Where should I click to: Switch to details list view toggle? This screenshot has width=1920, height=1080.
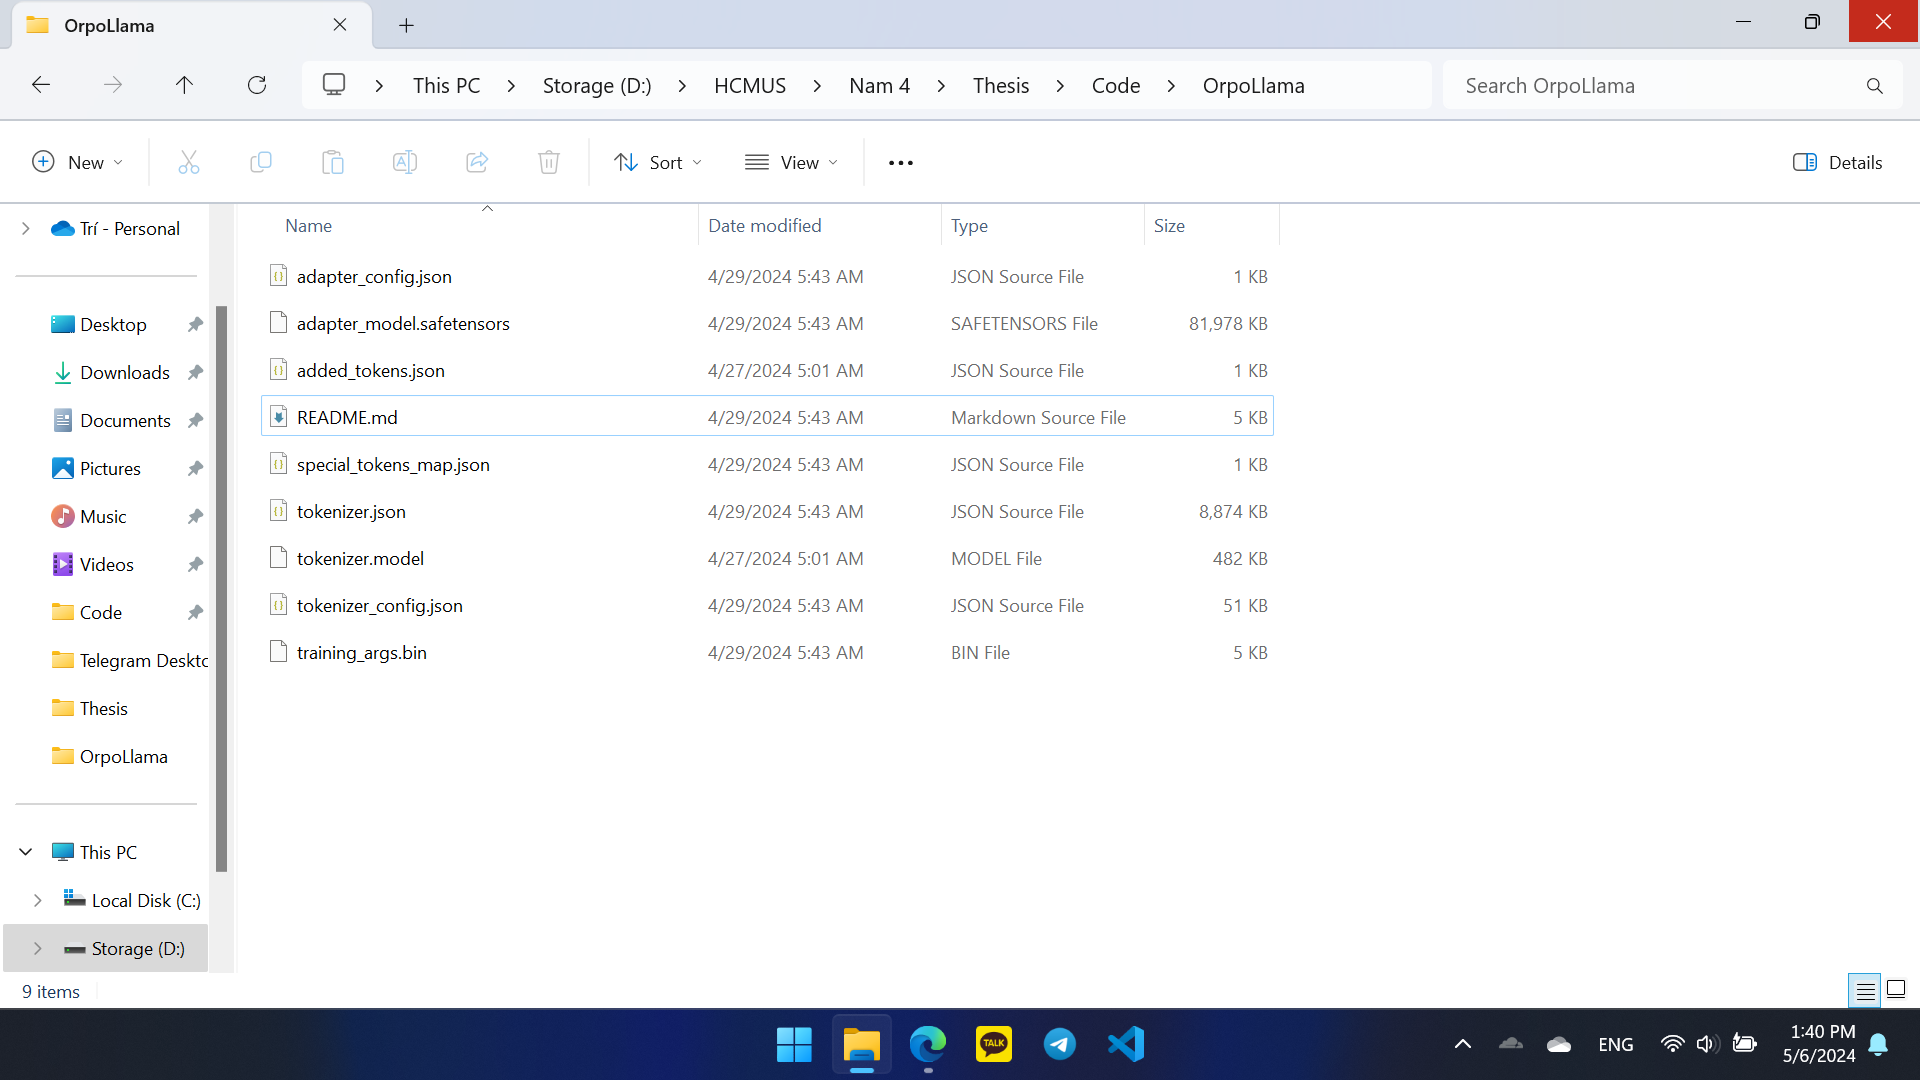click(x=1865, y=990)
